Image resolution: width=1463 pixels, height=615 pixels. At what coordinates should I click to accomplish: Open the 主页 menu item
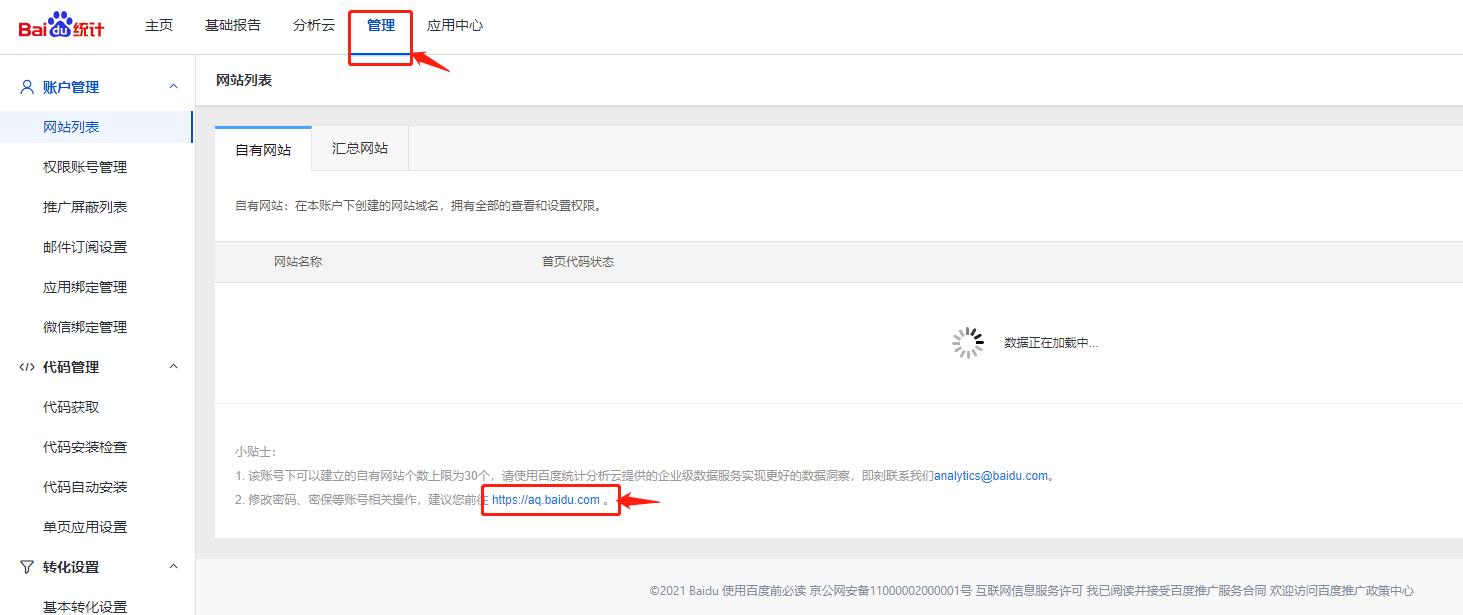point(158,25)
